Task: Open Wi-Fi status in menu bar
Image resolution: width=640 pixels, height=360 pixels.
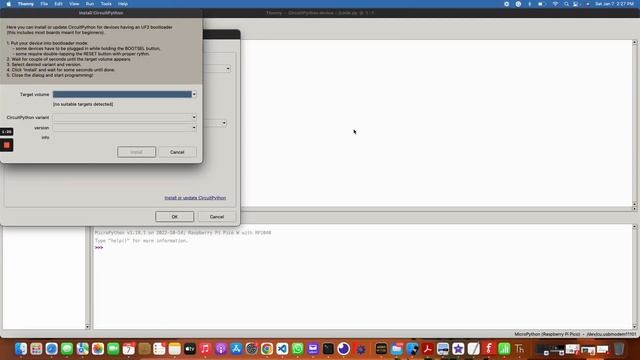Action: click(555, 4)
